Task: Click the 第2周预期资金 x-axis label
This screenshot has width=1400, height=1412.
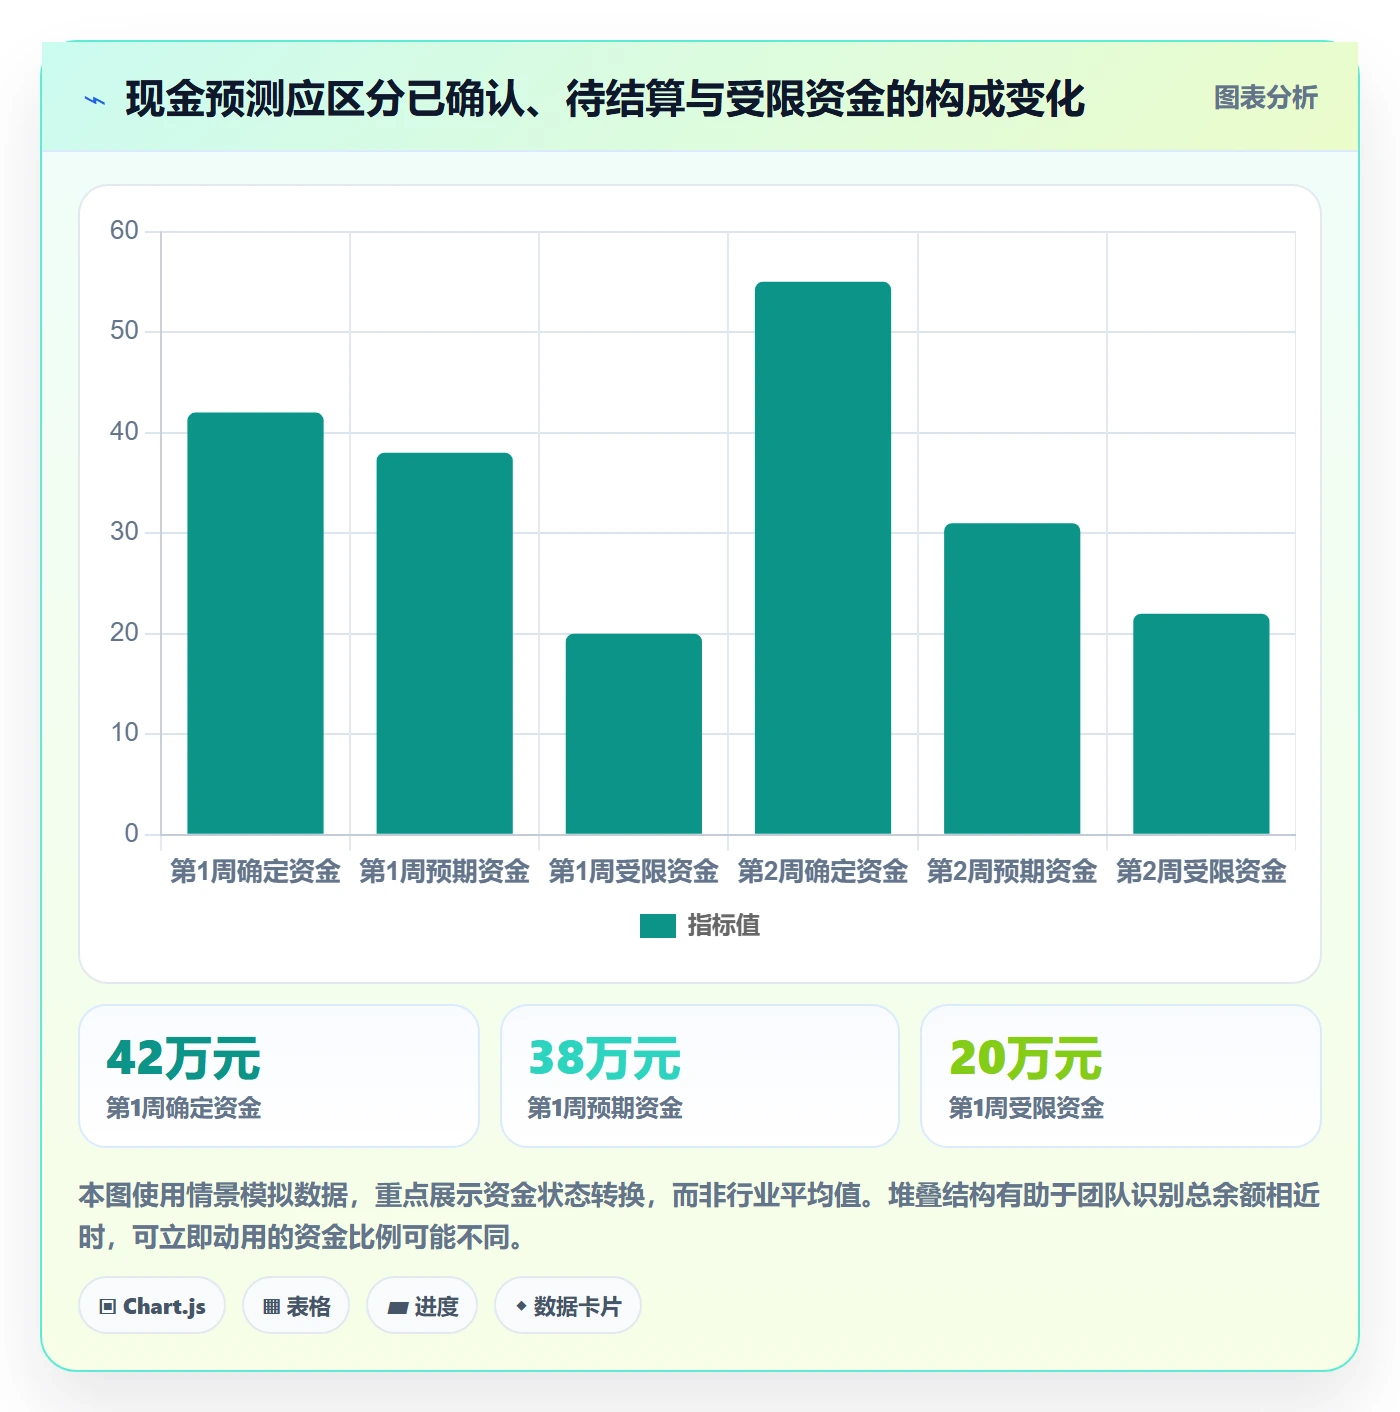Action: coord(1012,872)
